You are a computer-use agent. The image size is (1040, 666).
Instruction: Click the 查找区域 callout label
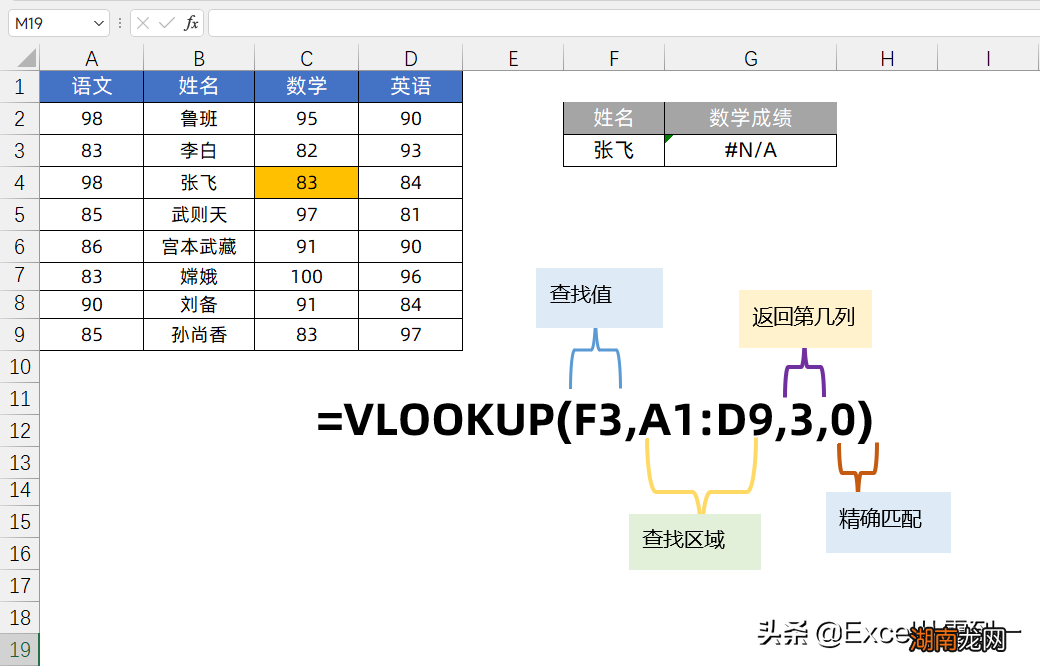coord(694,541)
